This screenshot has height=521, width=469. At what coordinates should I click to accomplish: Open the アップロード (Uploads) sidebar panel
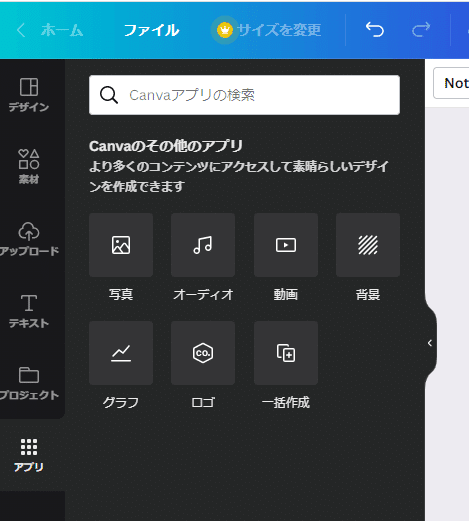[29, 239]
